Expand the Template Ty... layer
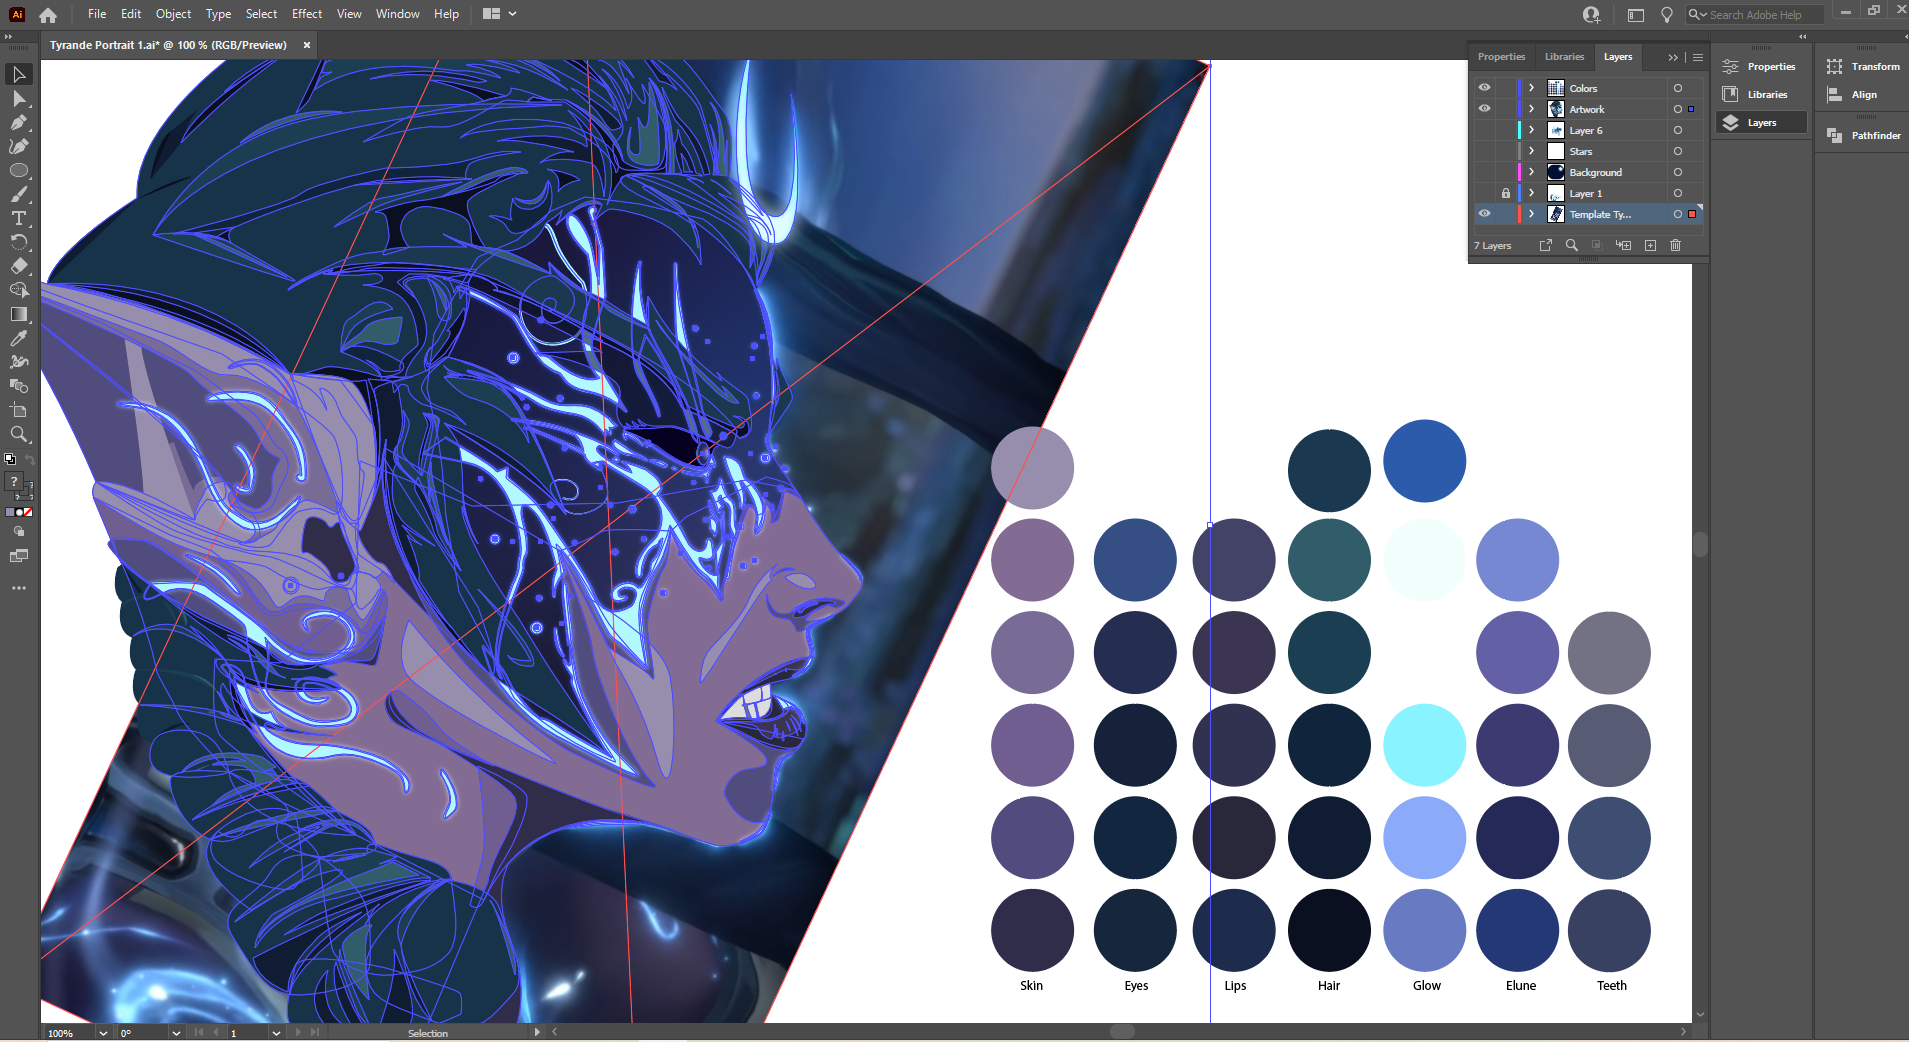The width and height of the screenshot is (1909, 1042). click(x=1531, y=214)
